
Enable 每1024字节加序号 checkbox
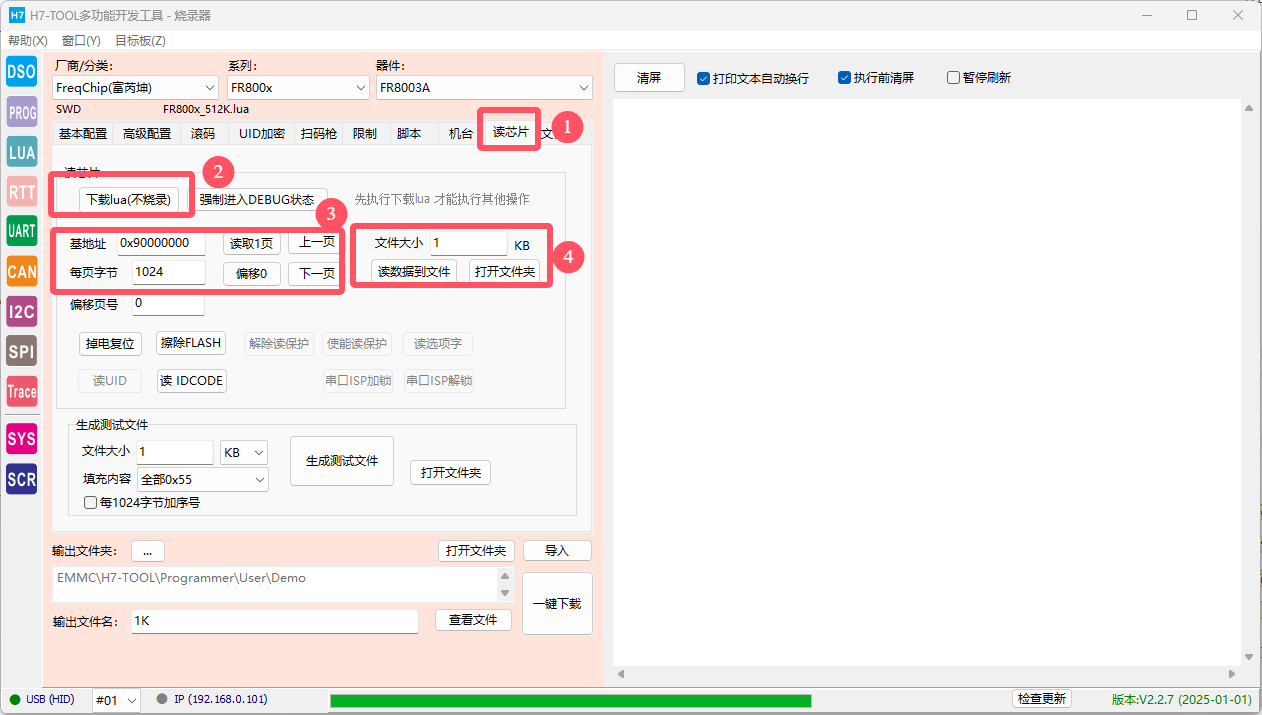pos(90,503)
